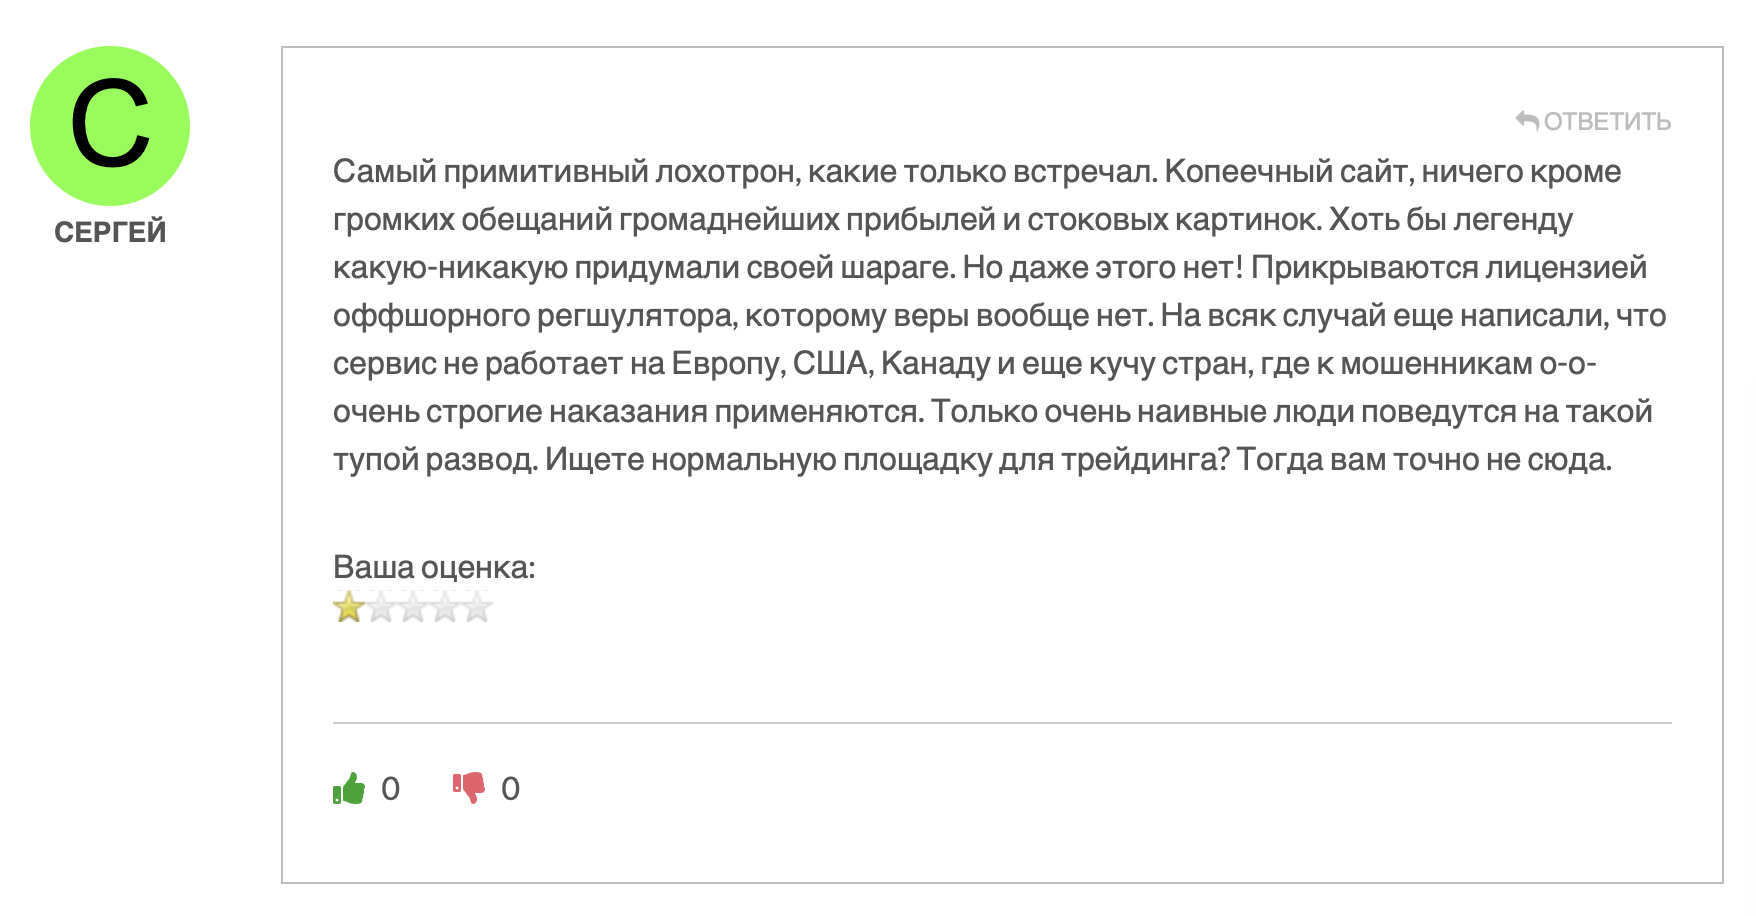
Task: Click the phrase оффшорного регшулятора in the comment
Action: [x=535, y=315]
